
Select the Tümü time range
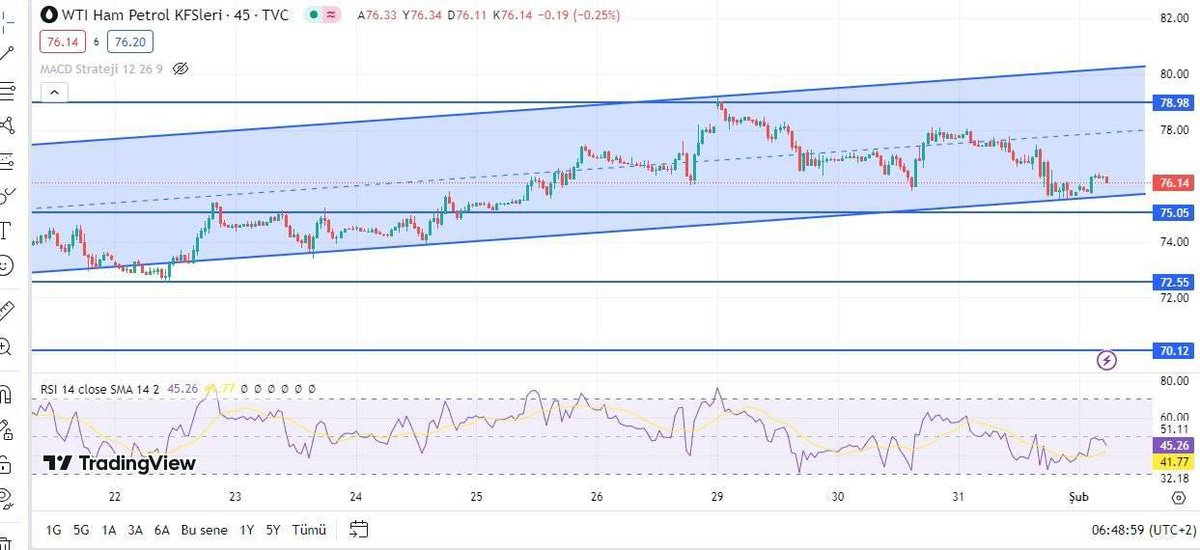point(307,530)
